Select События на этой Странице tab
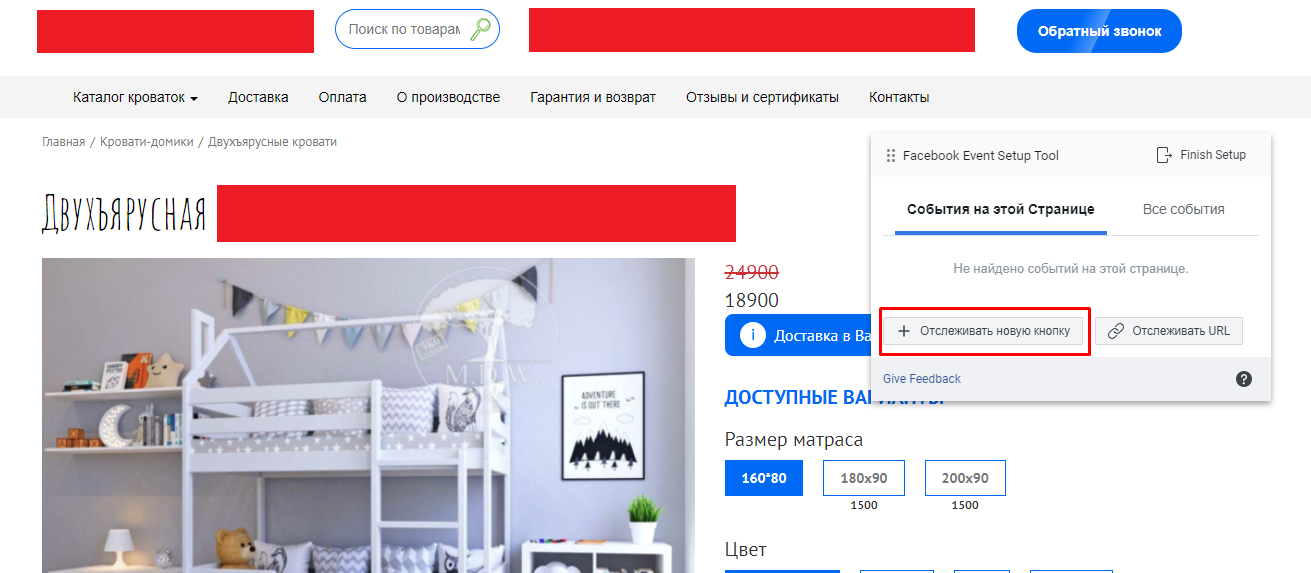1311x573 pixels. [1001, 209]
